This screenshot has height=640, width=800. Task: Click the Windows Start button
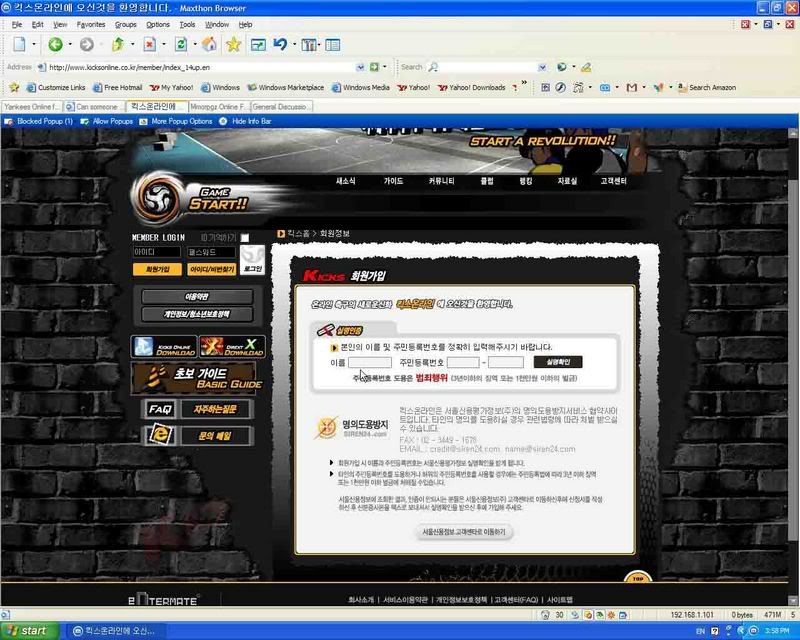coord(30,631)
